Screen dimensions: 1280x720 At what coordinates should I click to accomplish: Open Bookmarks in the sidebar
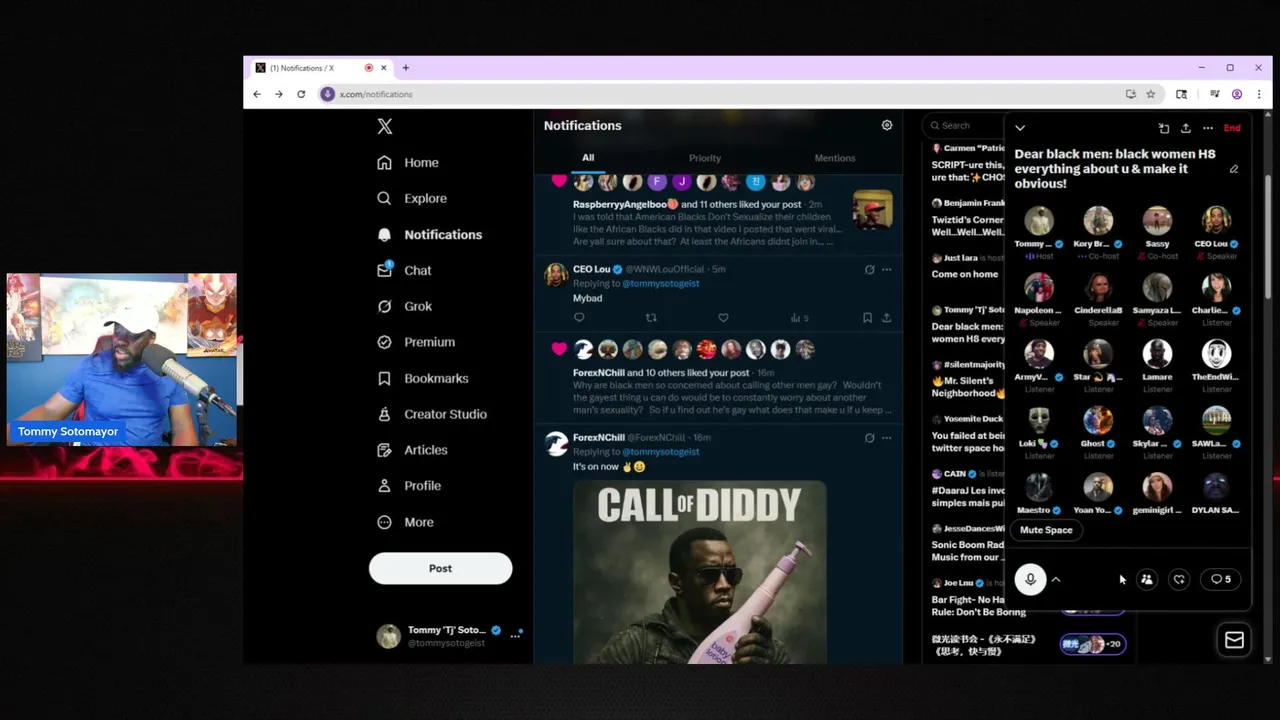tap(423, 378)
